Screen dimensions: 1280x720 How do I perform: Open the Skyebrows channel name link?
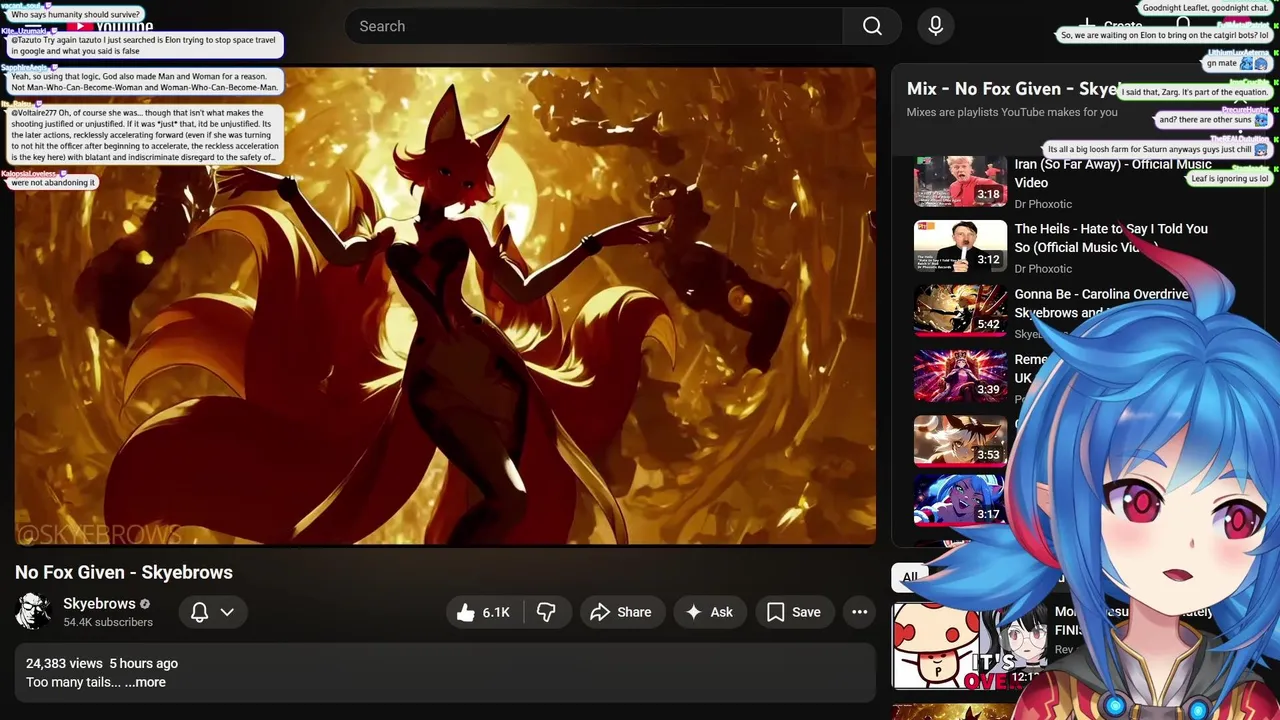[x=99, y=603]
